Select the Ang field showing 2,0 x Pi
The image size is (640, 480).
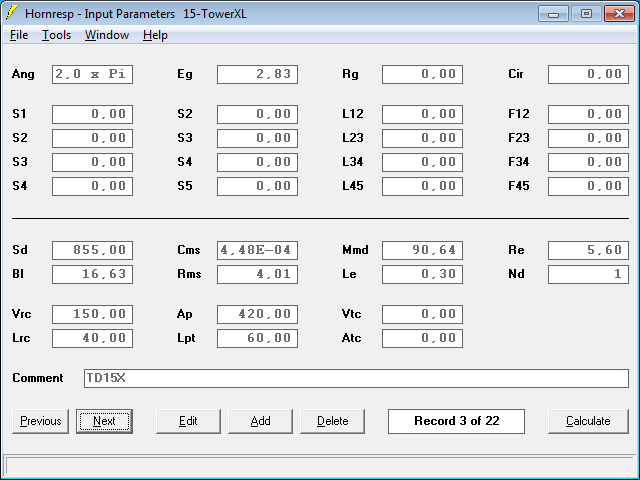tap(92, 74)
